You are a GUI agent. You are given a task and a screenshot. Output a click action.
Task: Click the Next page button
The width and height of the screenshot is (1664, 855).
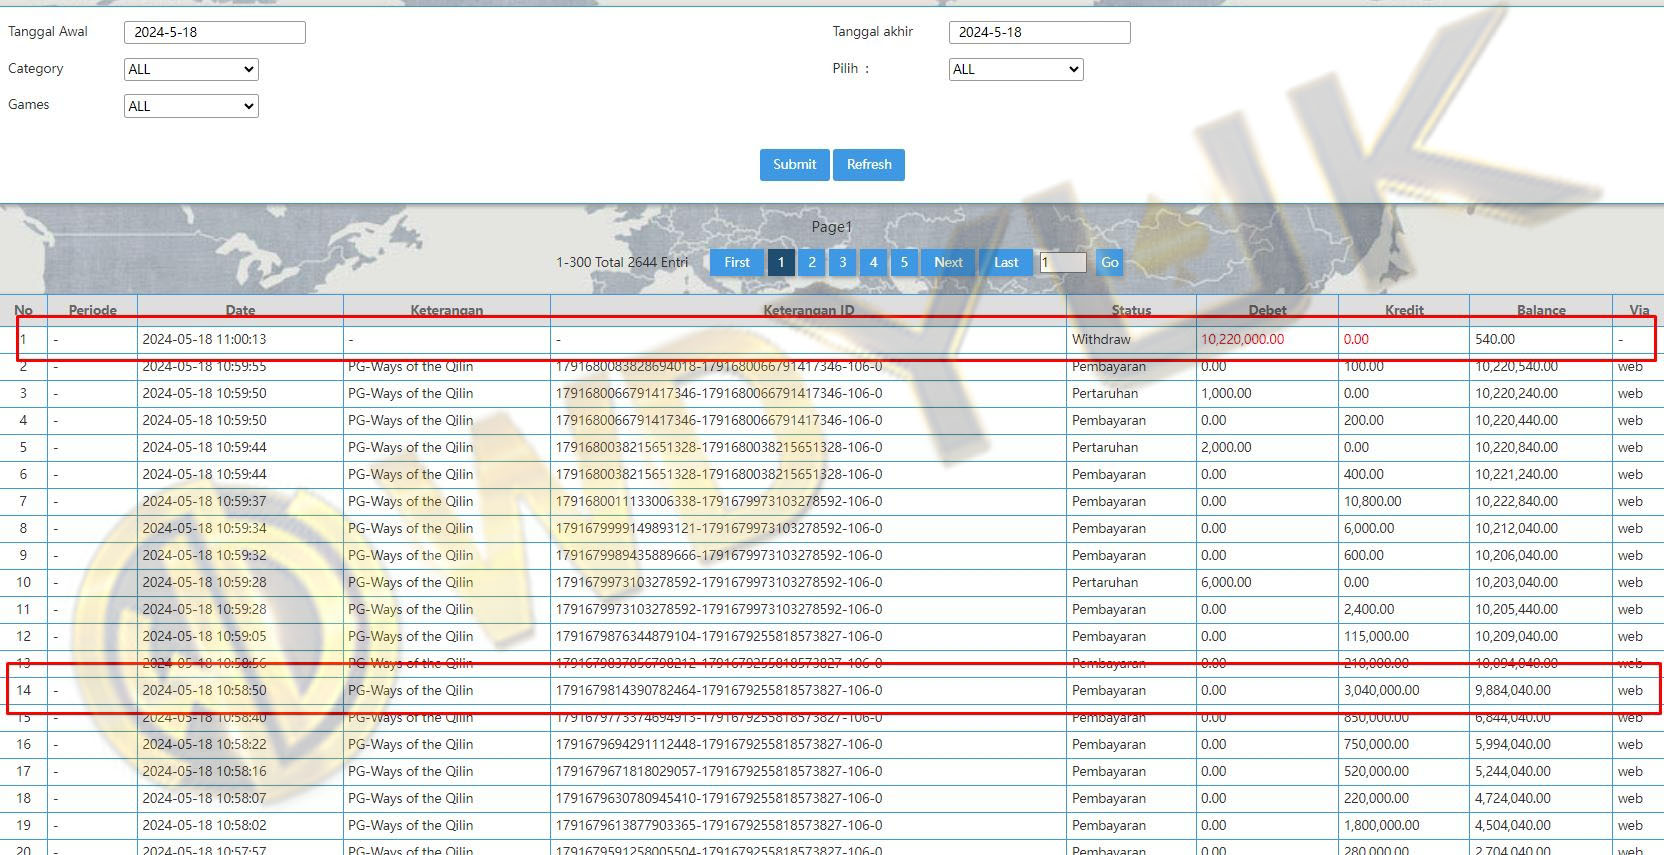coord(948,262)
